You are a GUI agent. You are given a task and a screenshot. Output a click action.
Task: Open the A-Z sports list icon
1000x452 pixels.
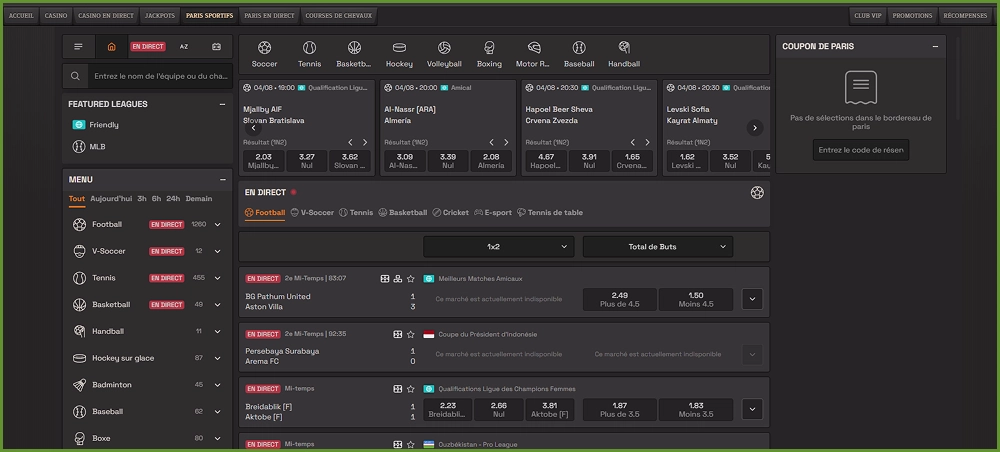[x=184, y=47]
